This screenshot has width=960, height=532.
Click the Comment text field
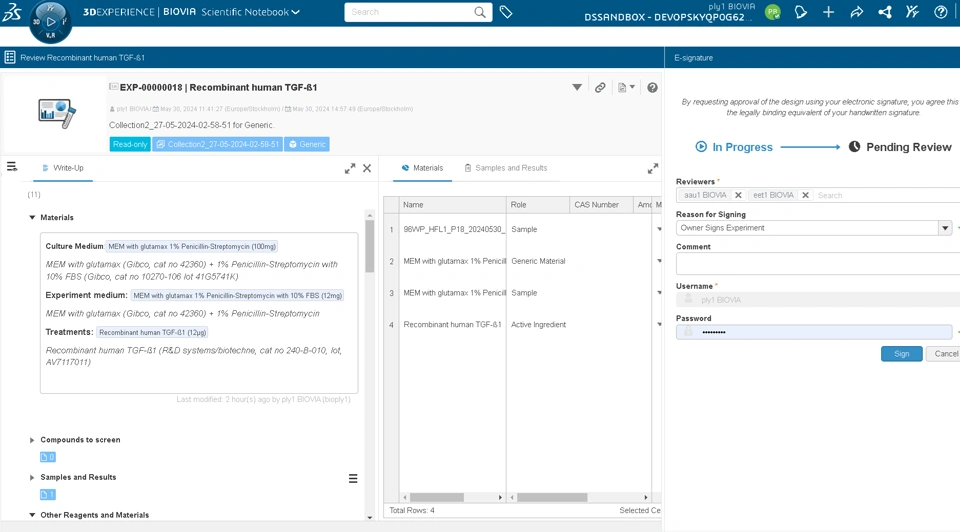(x=818, y=264)
